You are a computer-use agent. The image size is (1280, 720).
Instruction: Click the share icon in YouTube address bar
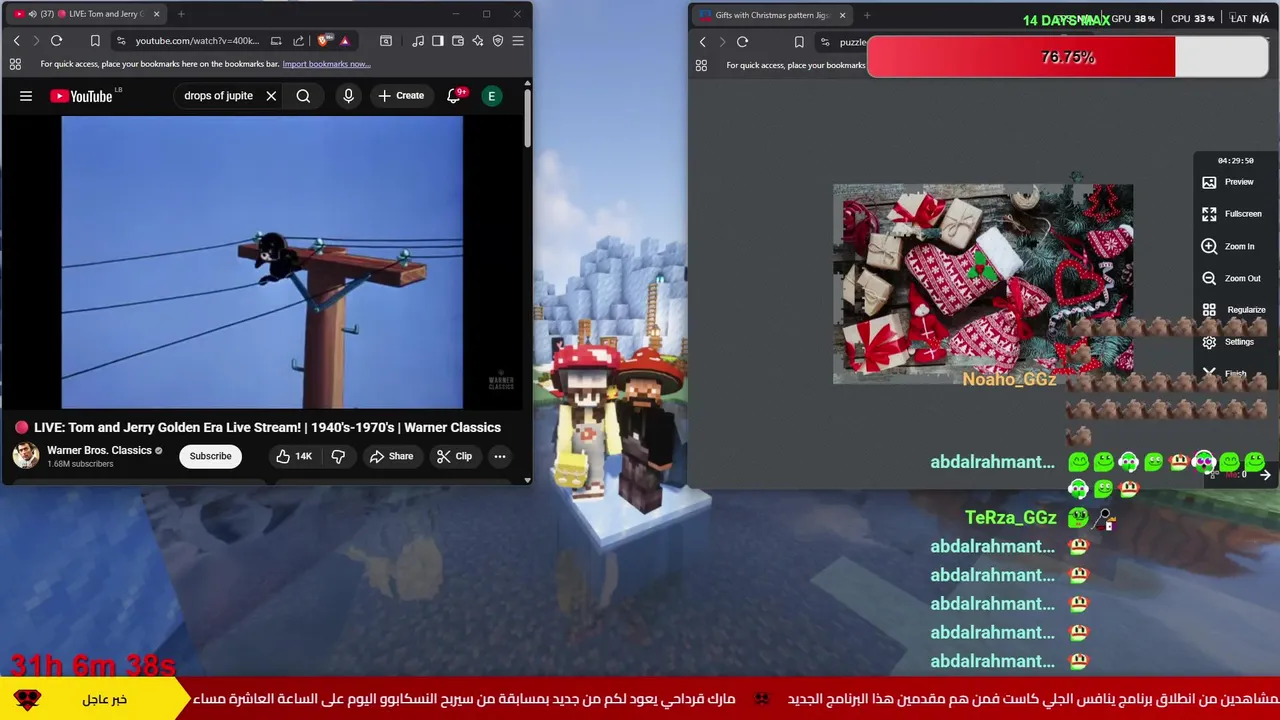298,41
